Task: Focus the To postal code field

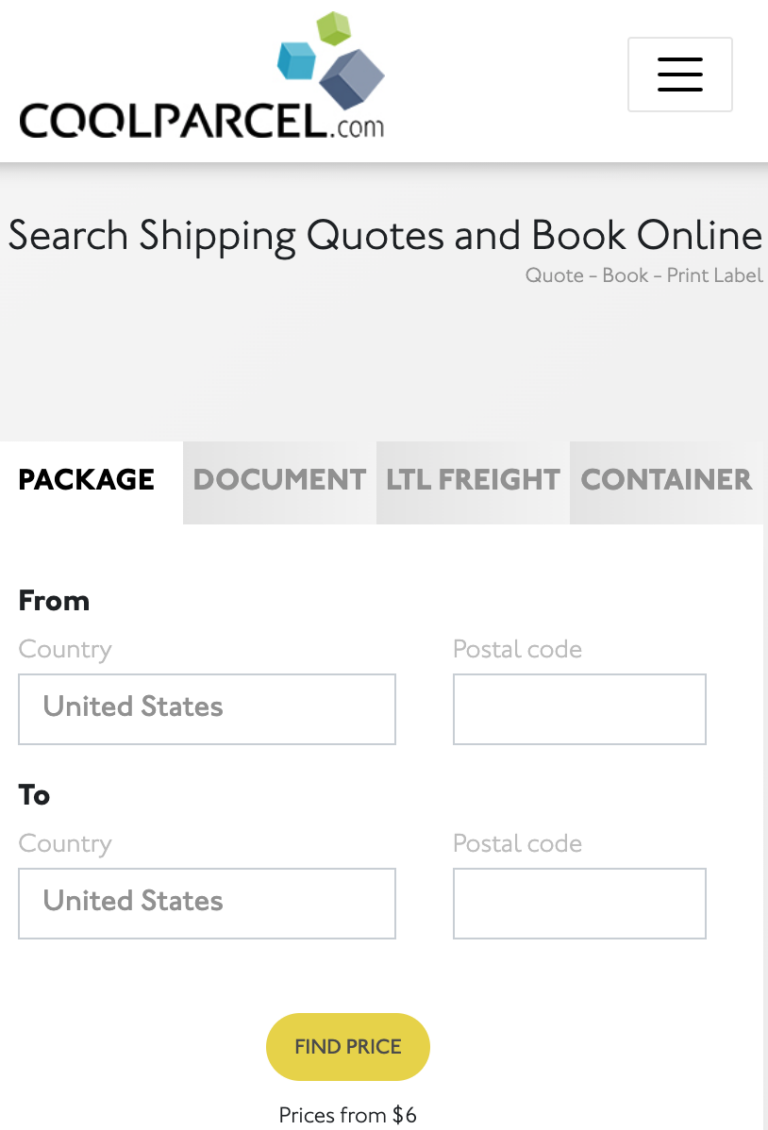Action: [579, 902]
